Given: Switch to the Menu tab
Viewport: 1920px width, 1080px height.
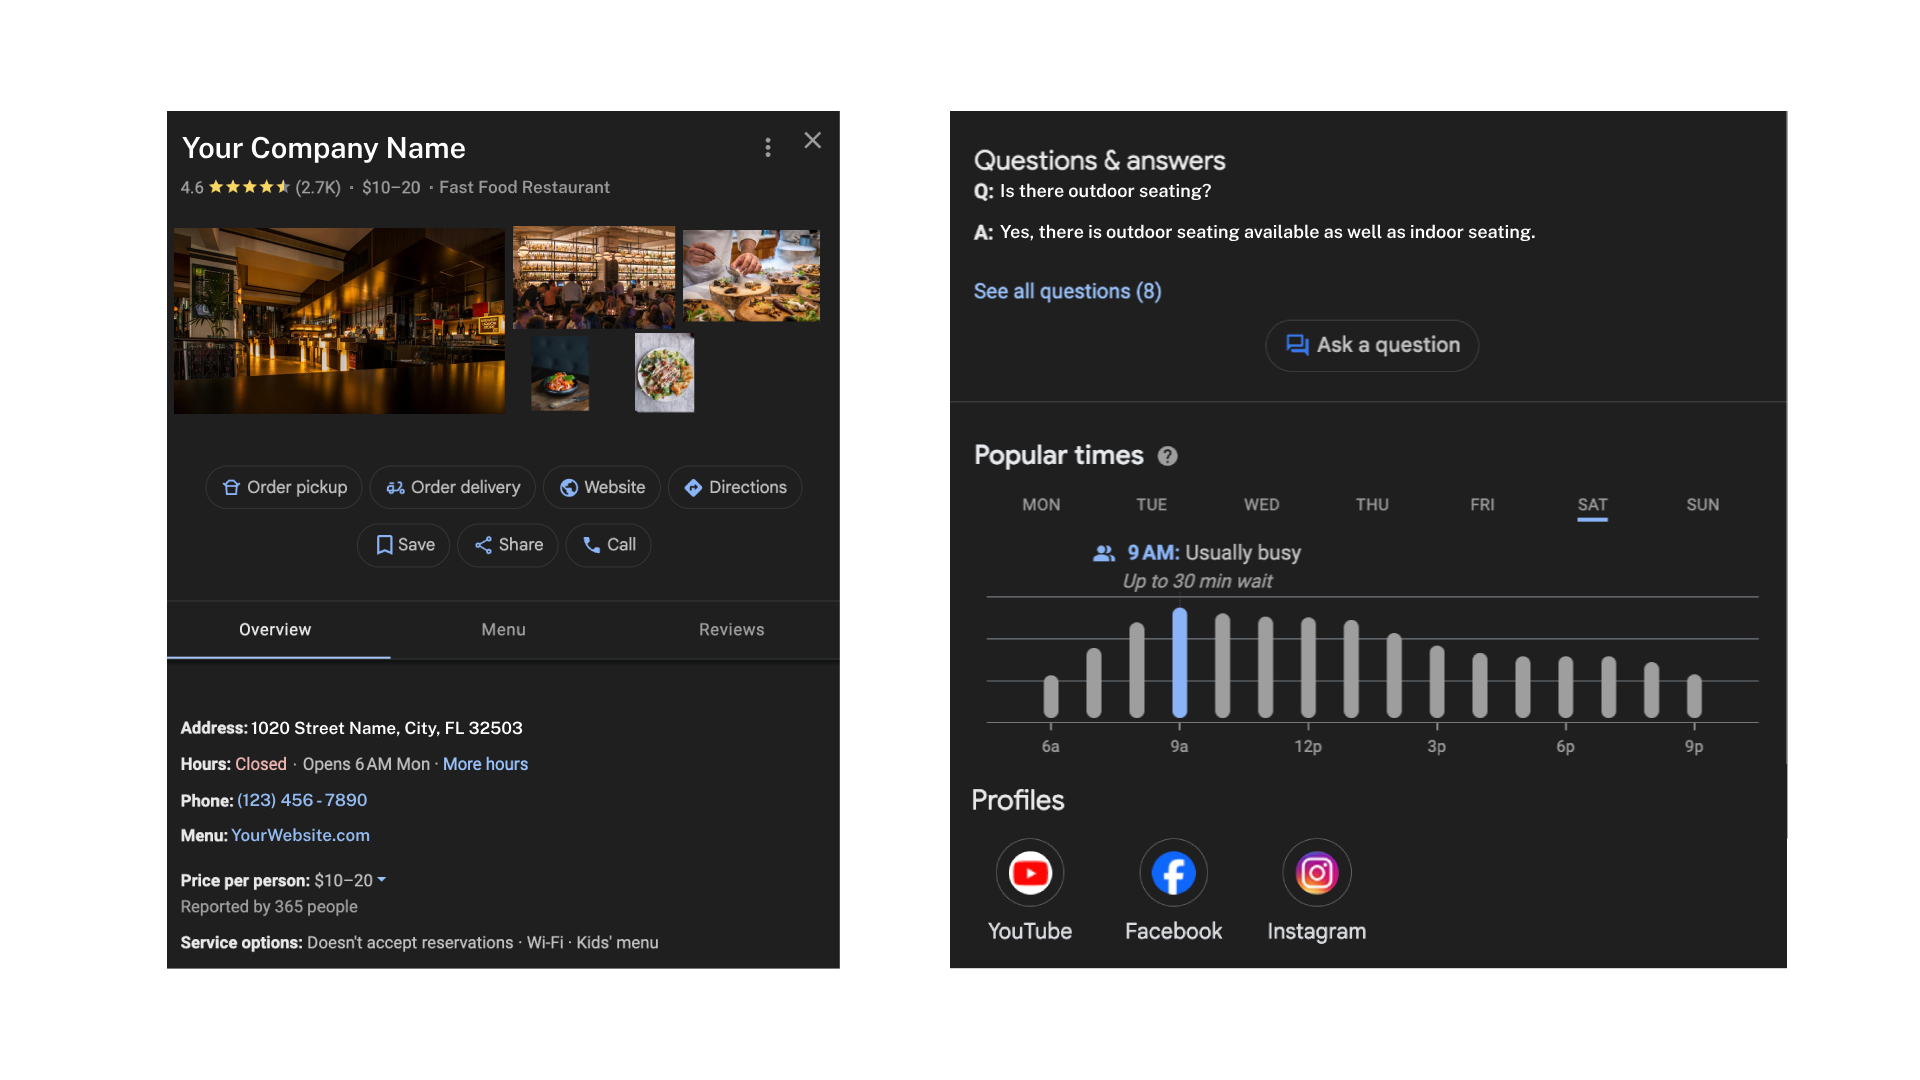Looking at the screenshot, I should [x=503, y=630].
